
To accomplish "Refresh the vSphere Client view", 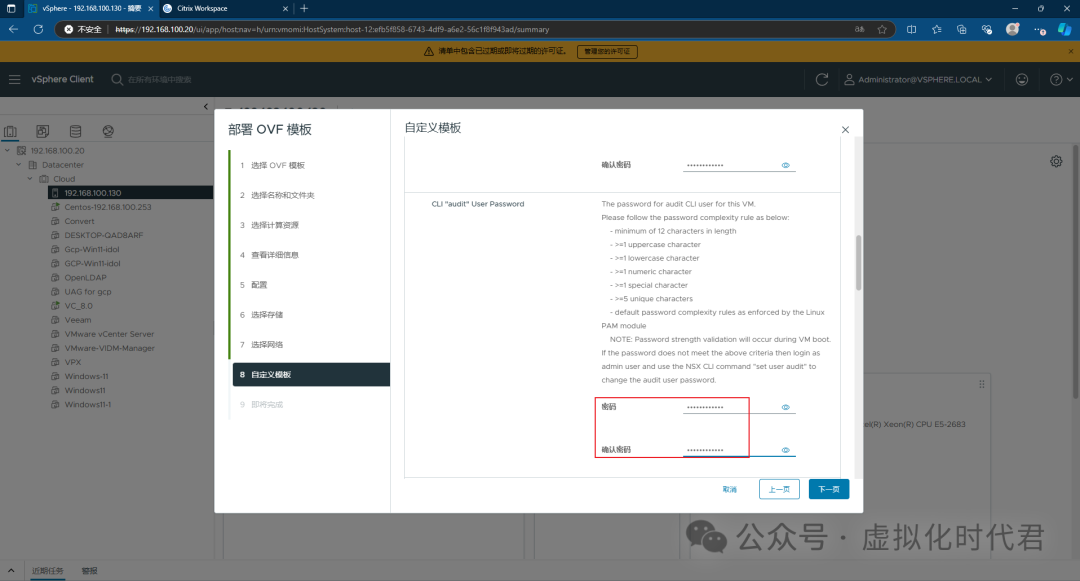I will [822, 79].
